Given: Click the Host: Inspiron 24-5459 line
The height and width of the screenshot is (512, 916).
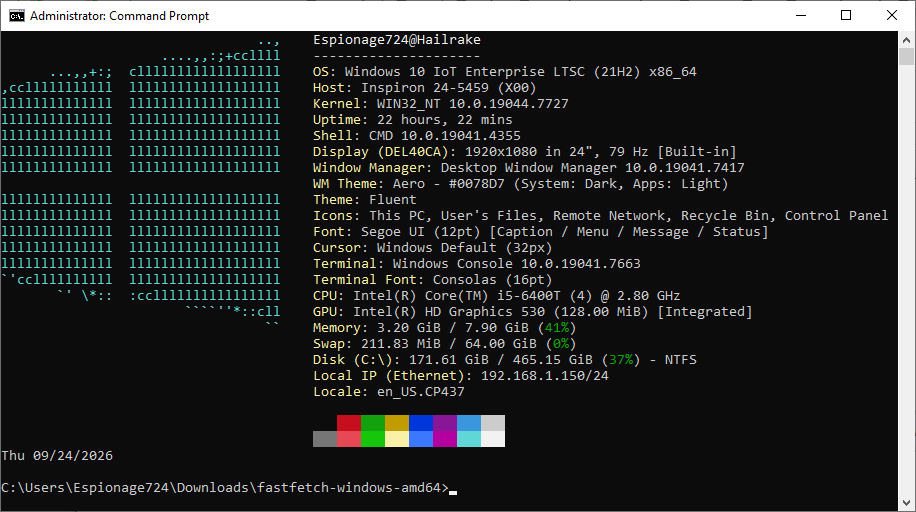Looking at the screenshot, I should [x=425, y=88].
